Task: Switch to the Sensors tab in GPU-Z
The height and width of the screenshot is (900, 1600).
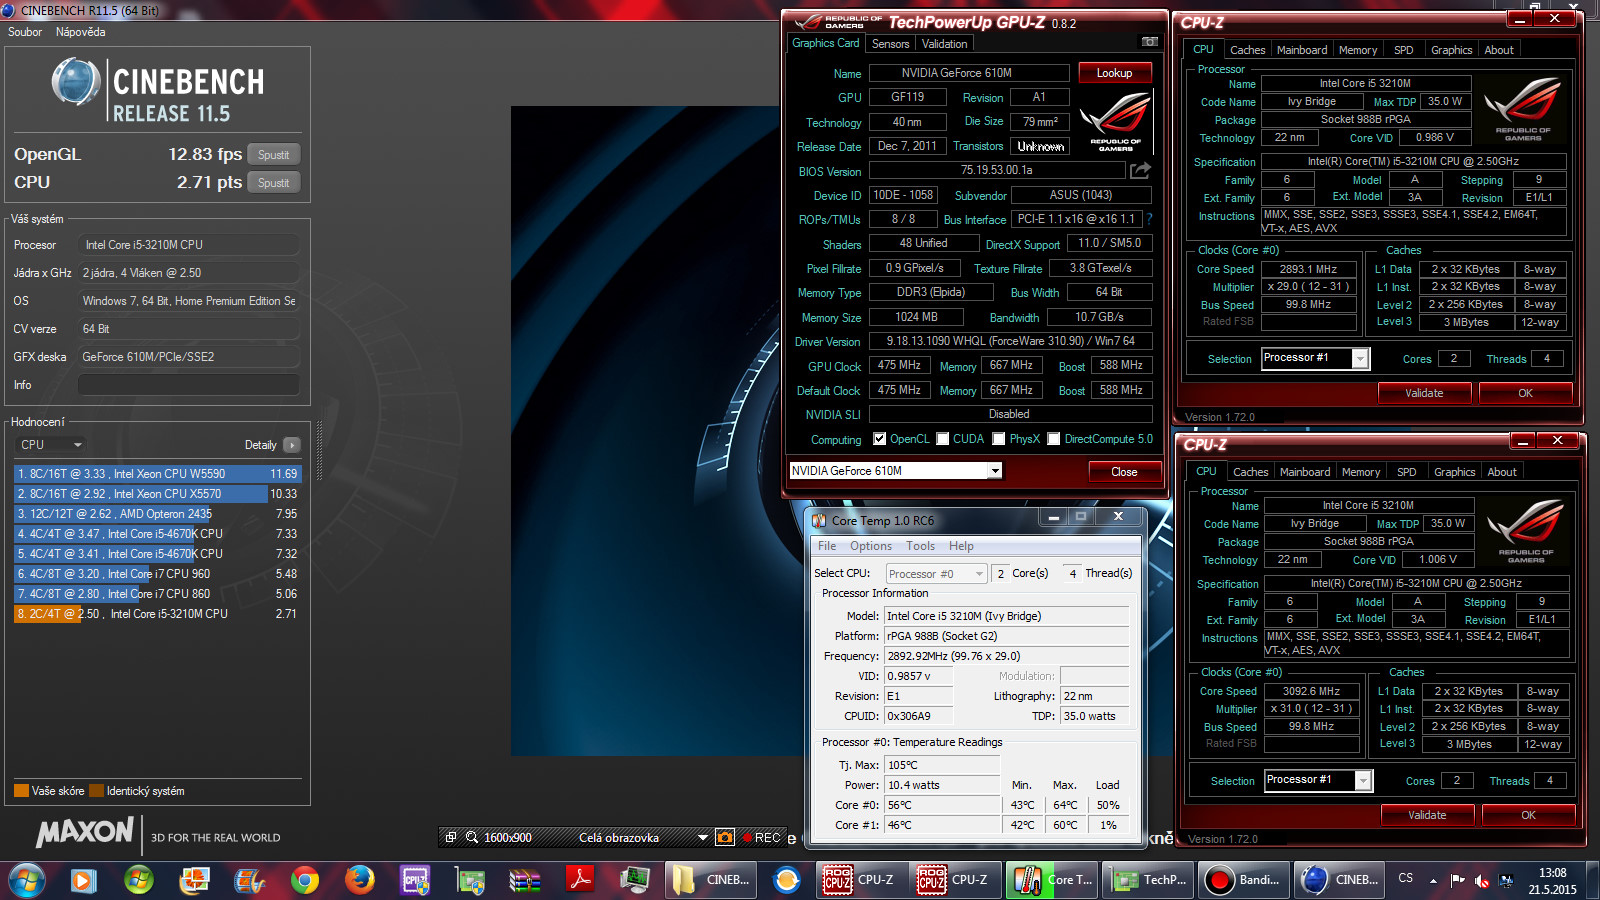Action: pyautogui.click(x=890, y=43)
